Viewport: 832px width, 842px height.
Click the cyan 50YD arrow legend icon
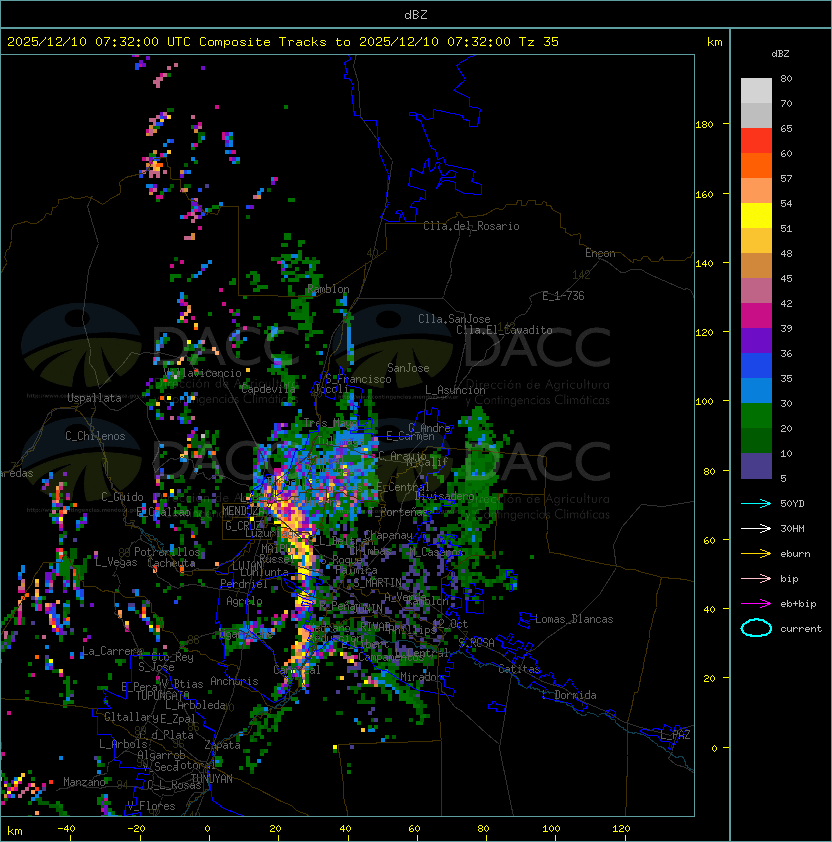756,503
